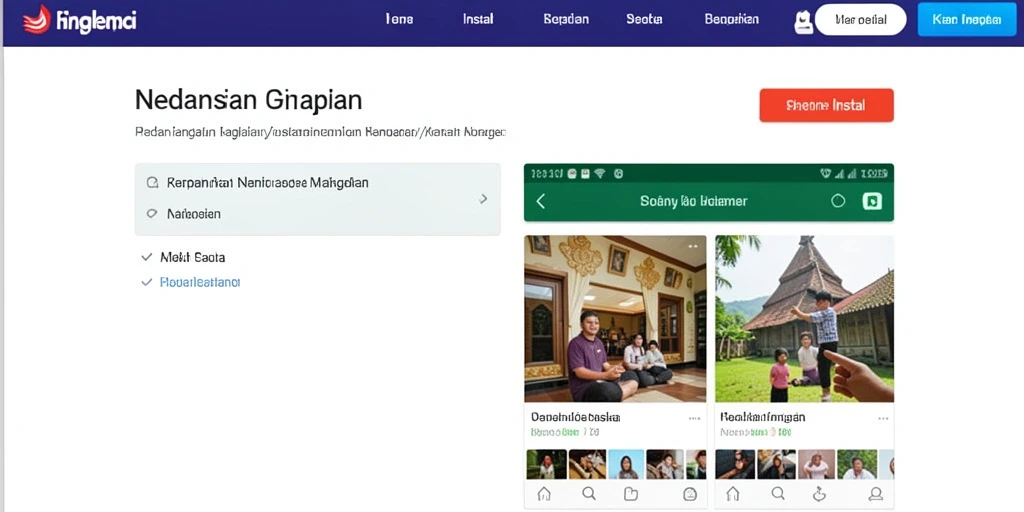Click the search icon beside "Rerpanrkat Nenioraeoee Mahgdian"
Image resolution: width=1024 pixels, height=512 pixels.
(x=152, y=183)
